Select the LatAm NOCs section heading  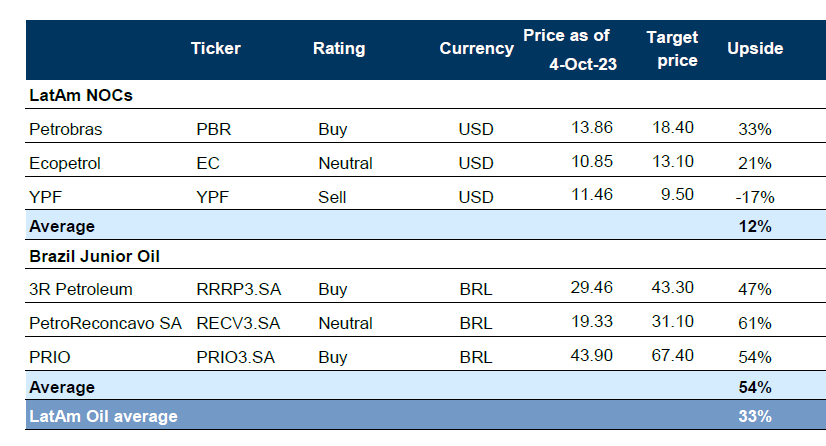point(81,95)
